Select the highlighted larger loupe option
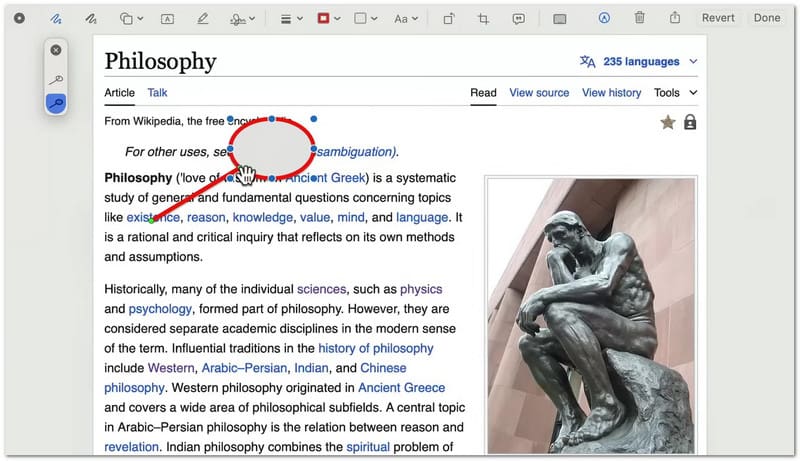The image size is (800, 461). [56, 103]
